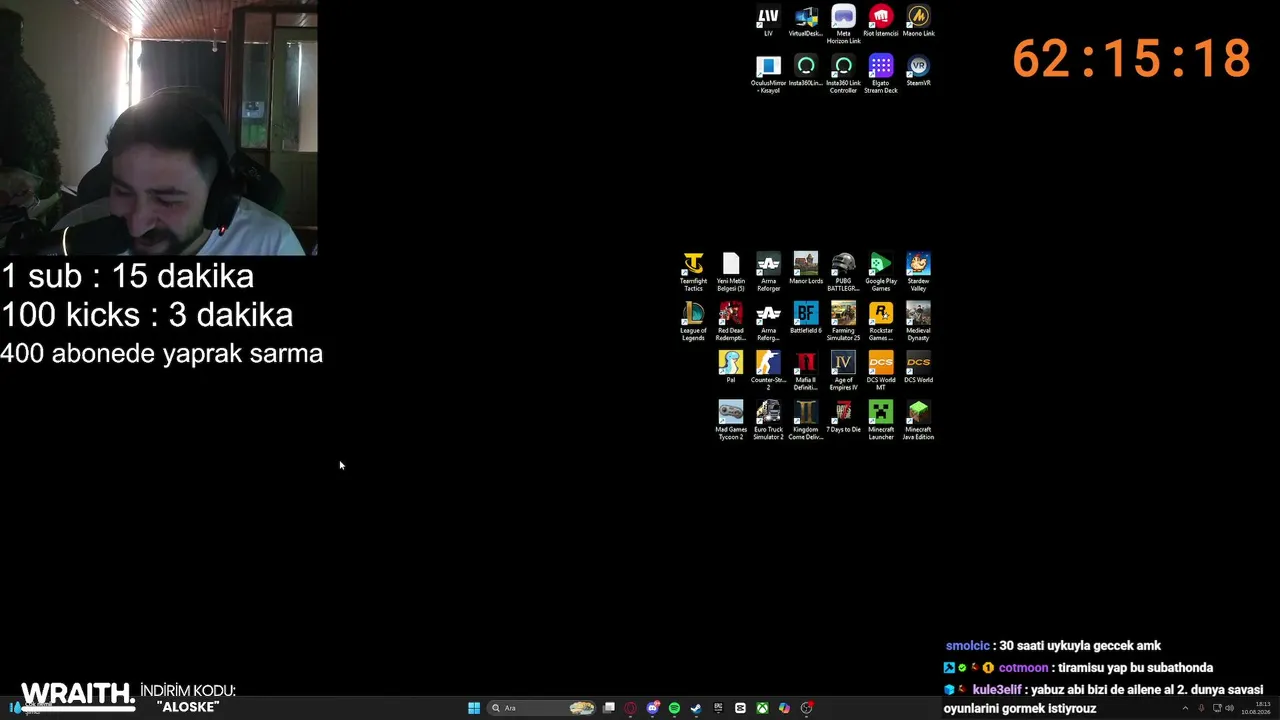Launch Rockstar Games desktop shortcut
1280x720 pixels.
tap(881, 322)
